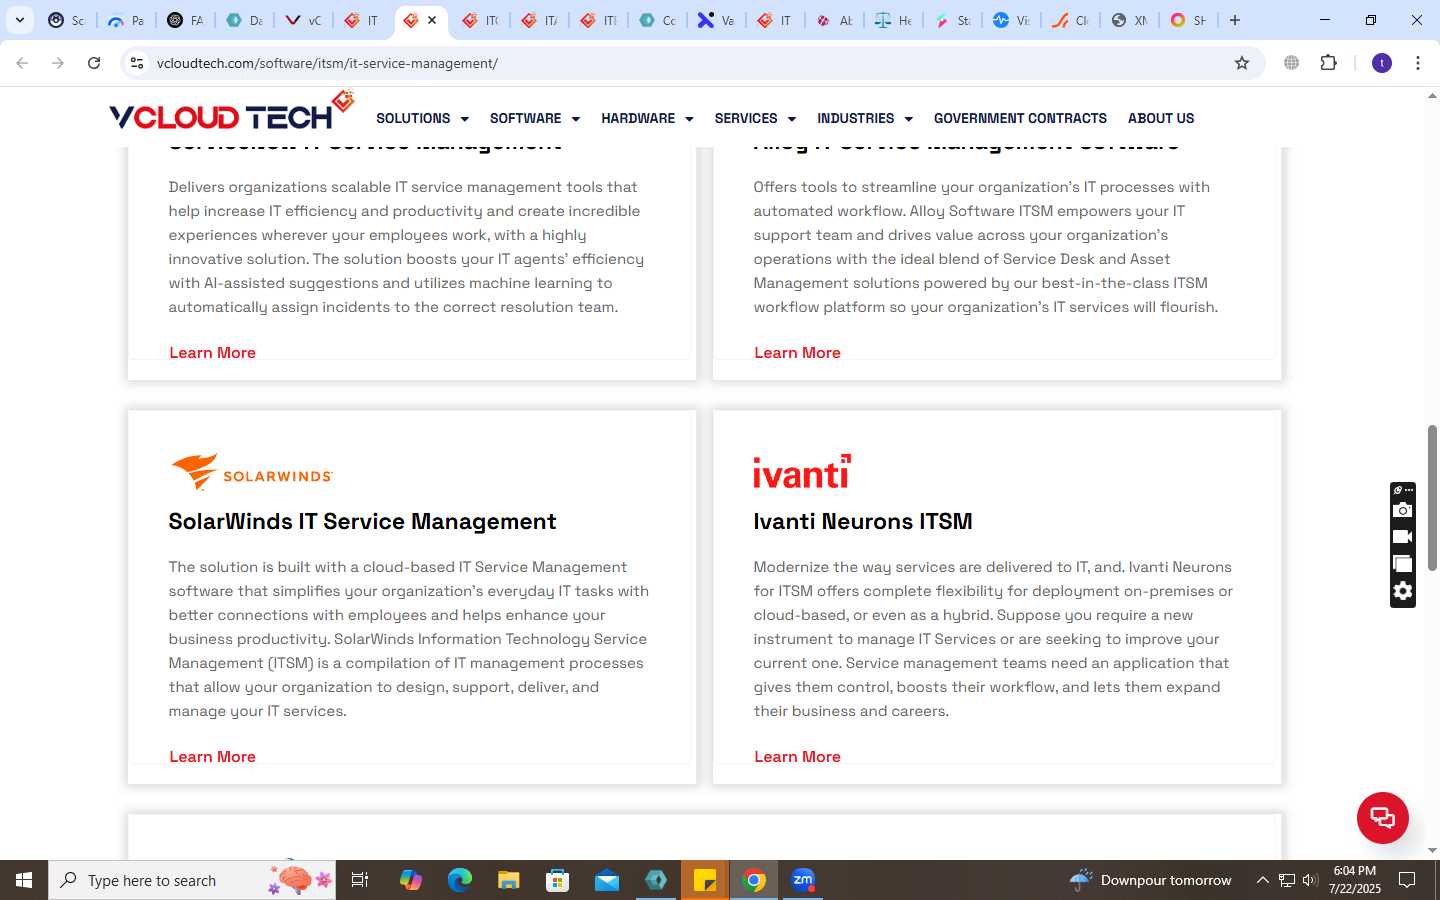Switch to the 'Ab' browser tab
Viewport: 1440px width, 900px height.
click(834, 20)
